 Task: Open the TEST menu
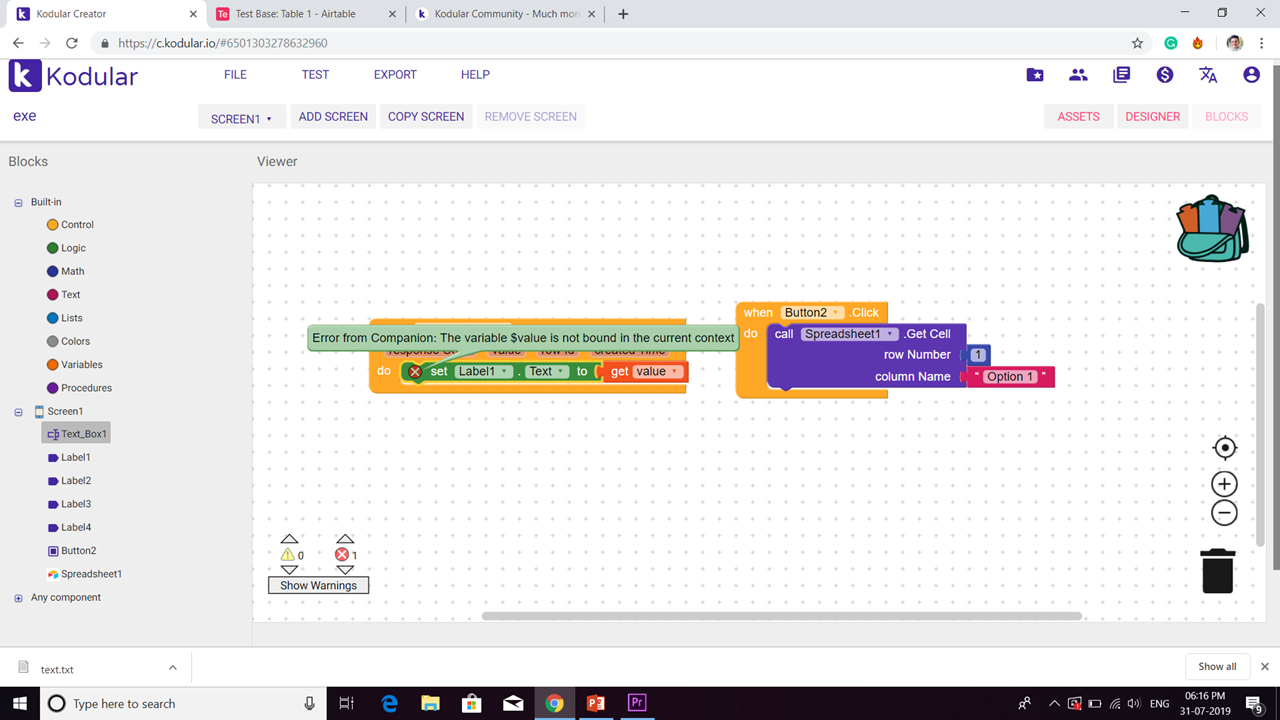pyautogui.click(x=315, y=75)
